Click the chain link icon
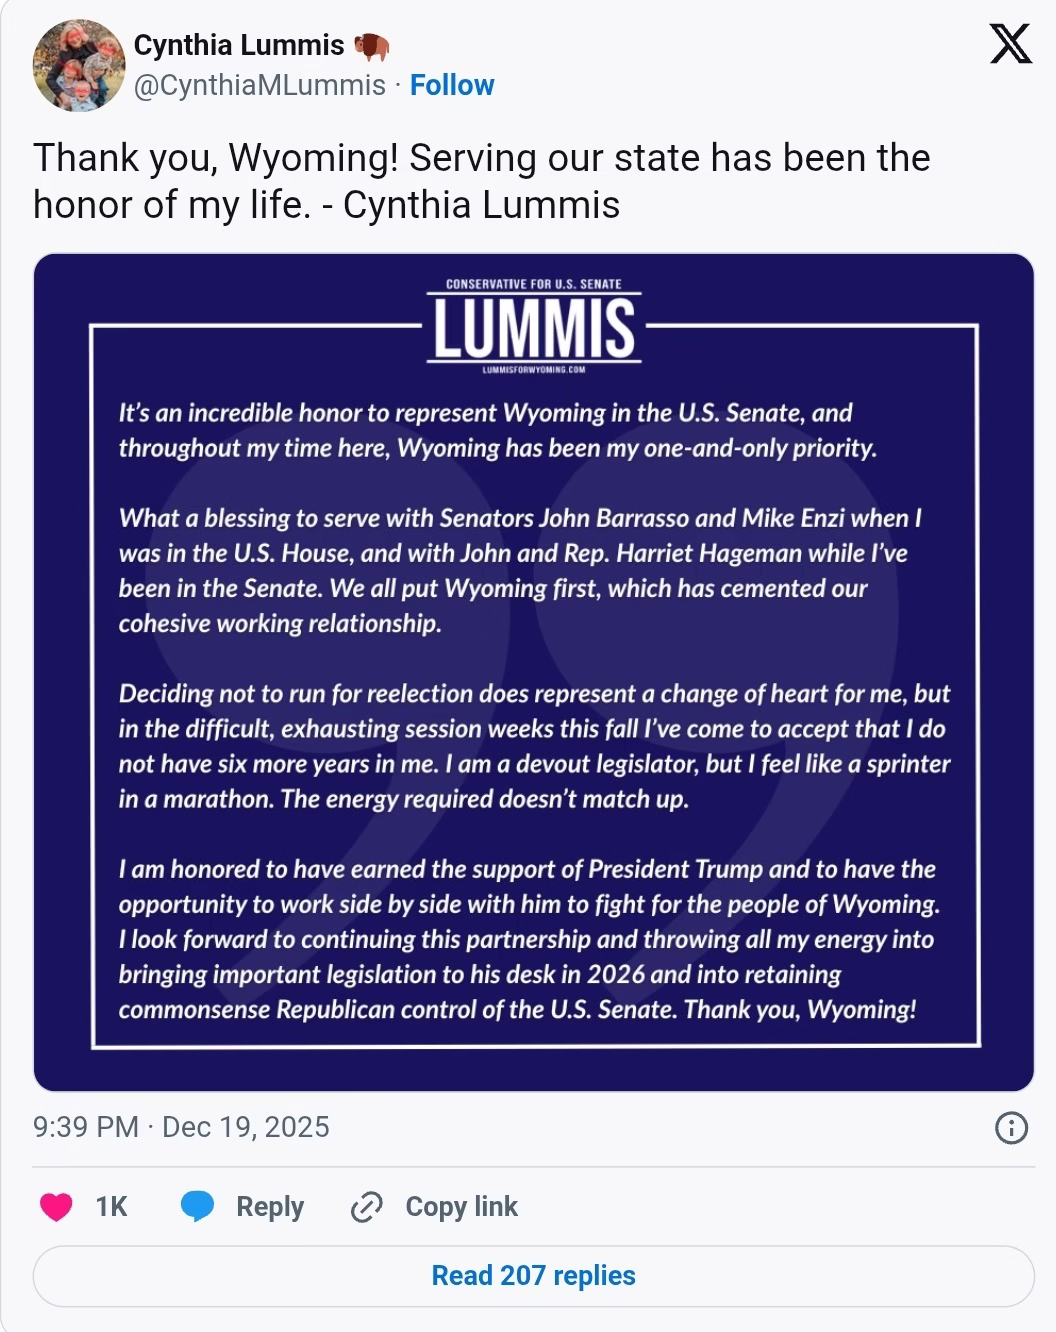Screen dimensions: 1056x1332 click(x=367, y=1207)
